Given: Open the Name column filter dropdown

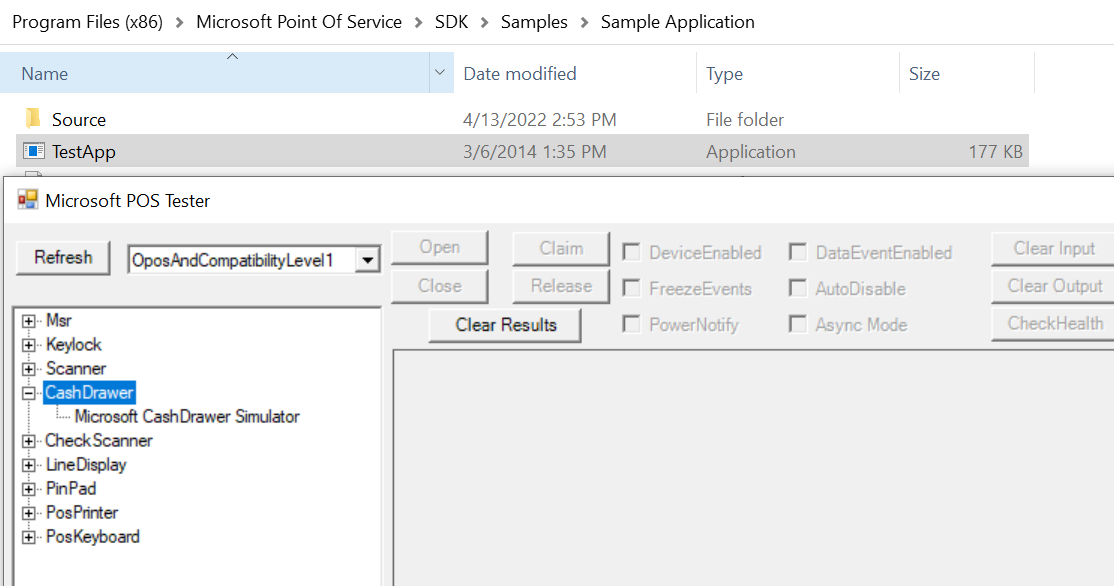Looking at the screenshot, I should point(440,74).
